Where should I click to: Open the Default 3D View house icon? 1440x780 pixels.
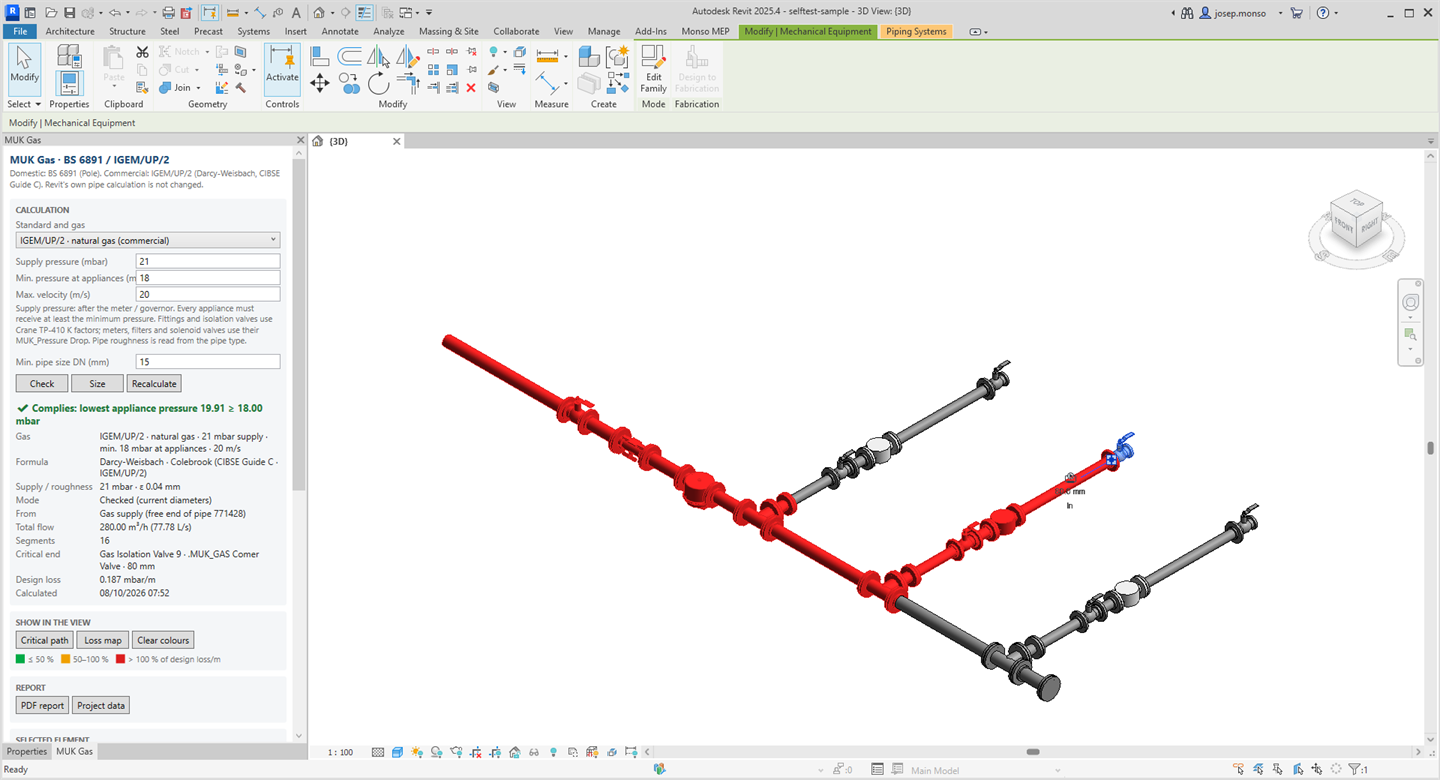pyautogui.click(x=319, y=13)
